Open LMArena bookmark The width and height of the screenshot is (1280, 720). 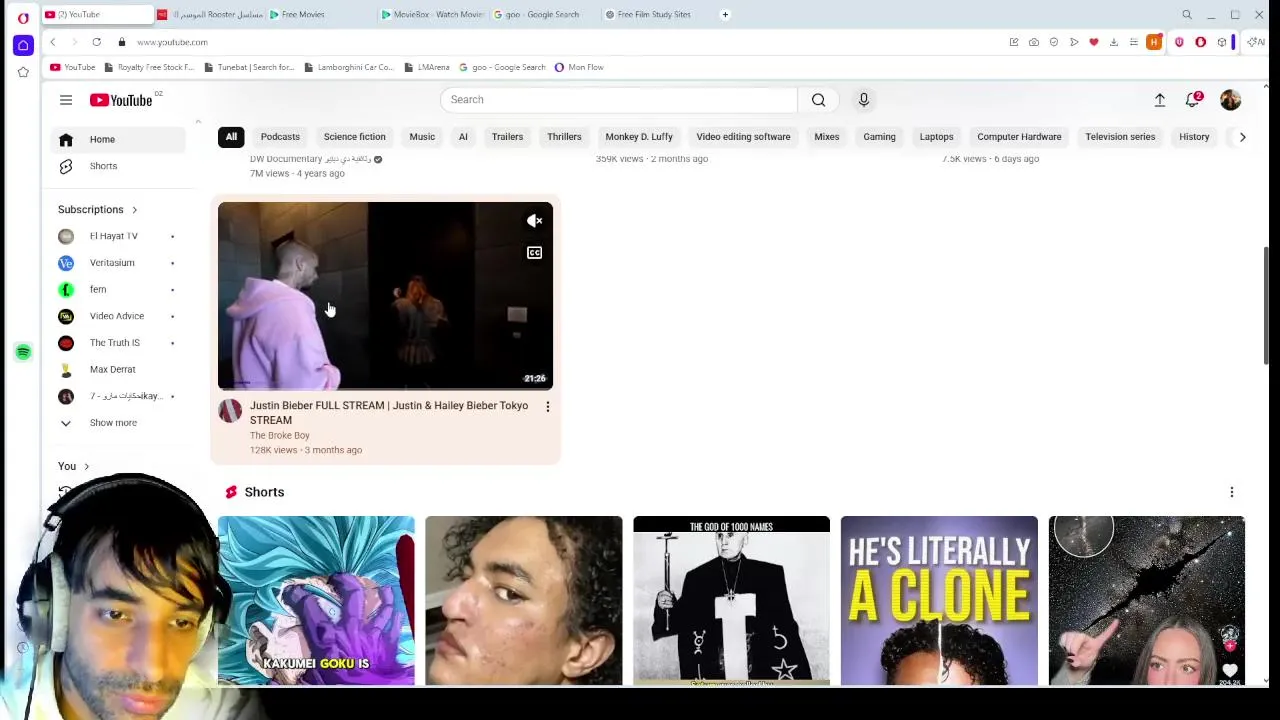427,67
